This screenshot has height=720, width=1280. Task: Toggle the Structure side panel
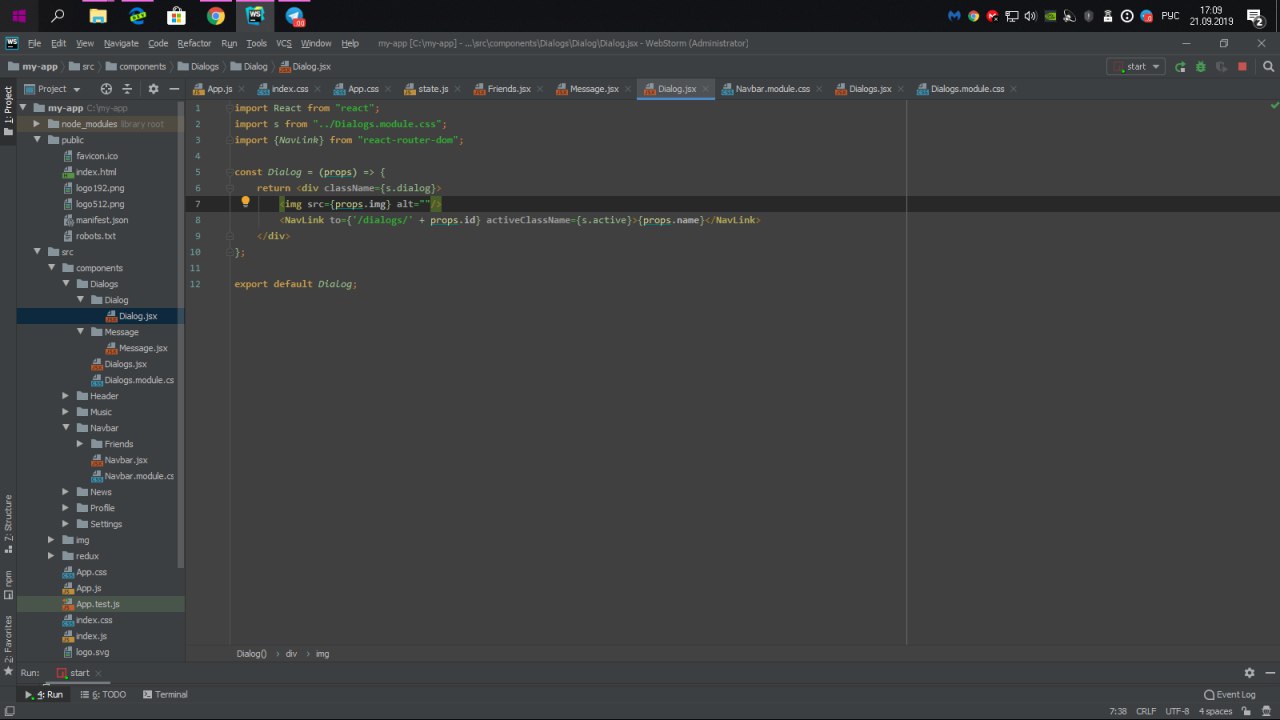click(8, 523)
